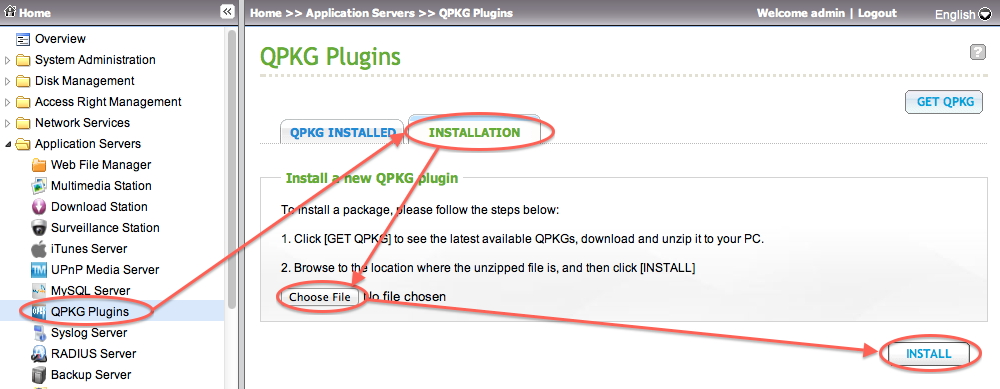Collapse the left sidebar panel
This screenshot has height=389, width=1000.
(x=227, y=12)
